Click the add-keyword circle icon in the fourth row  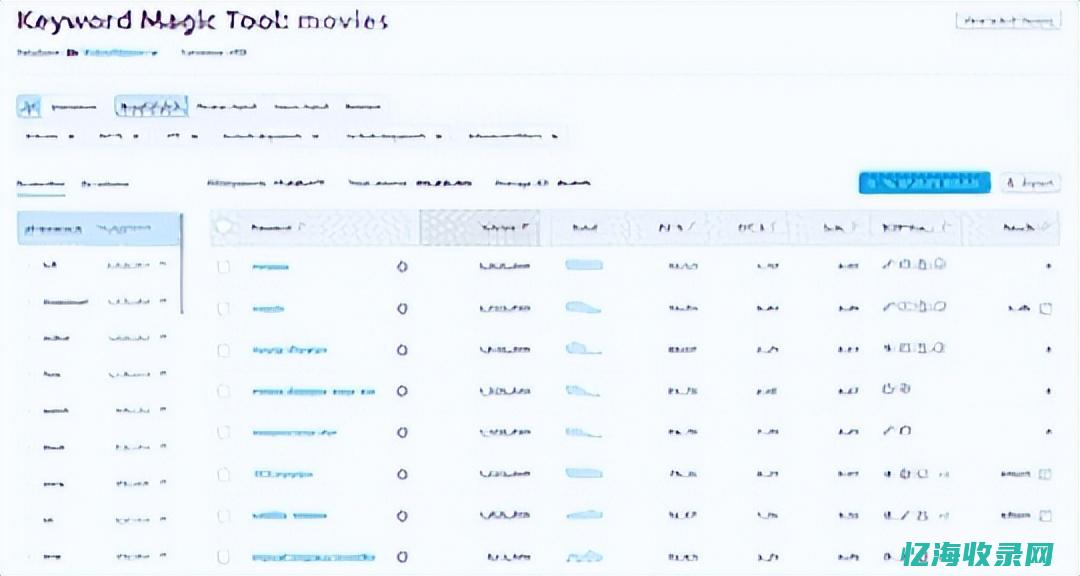pyautogui.click(x=402, y=391)
